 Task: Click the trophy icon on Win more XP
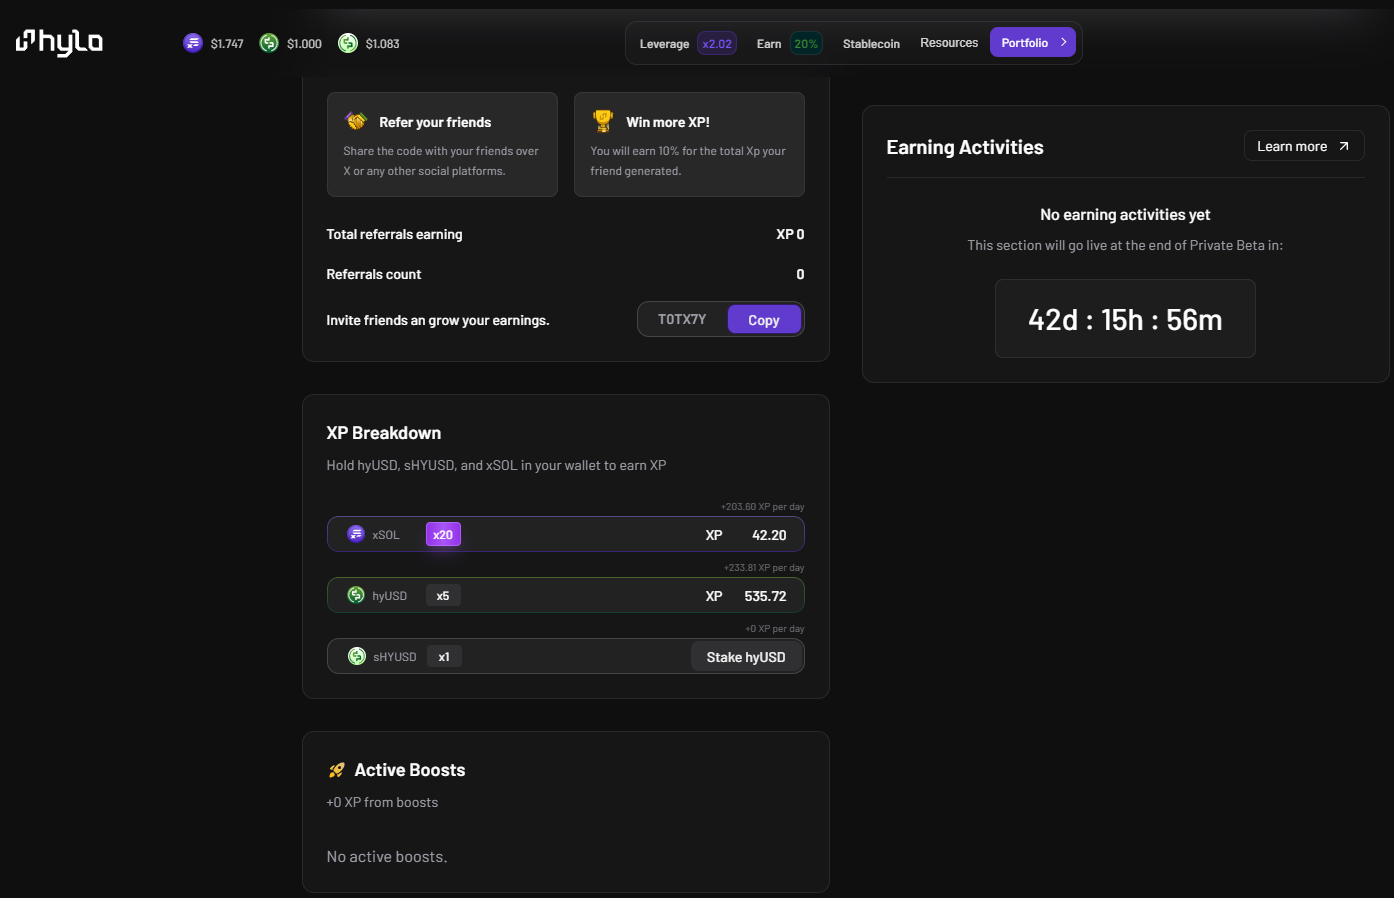pyautogui.click(x=603, y=121)
